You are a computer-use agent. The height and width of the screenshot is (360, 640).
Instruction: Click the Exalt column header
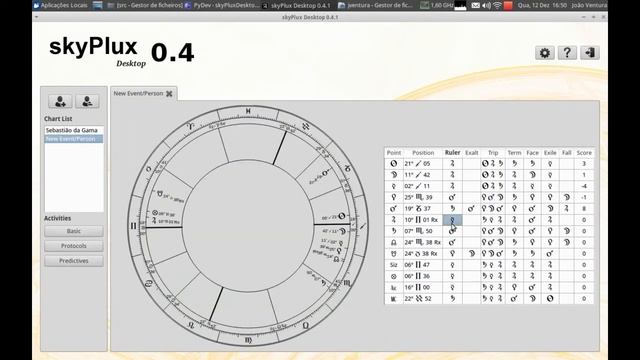coord(471,153)
